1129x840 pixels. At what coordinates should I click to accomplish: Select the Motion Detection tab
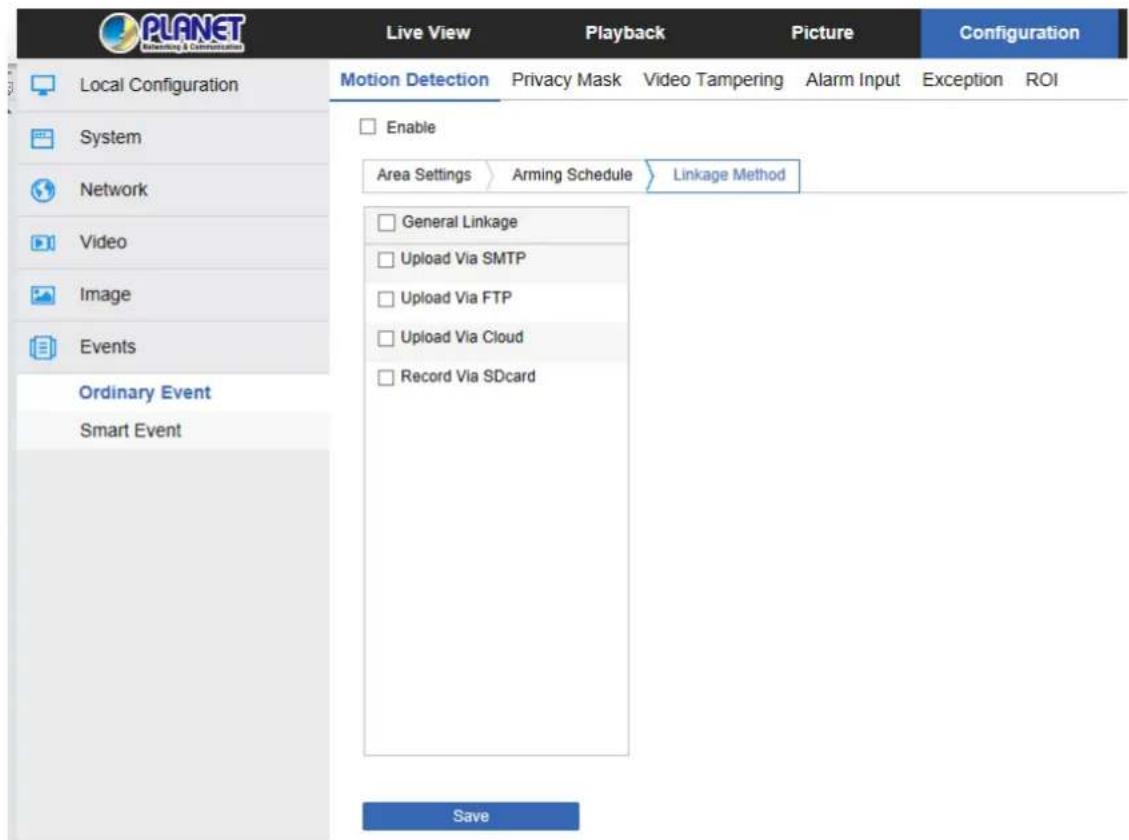(x=415, y=80)
